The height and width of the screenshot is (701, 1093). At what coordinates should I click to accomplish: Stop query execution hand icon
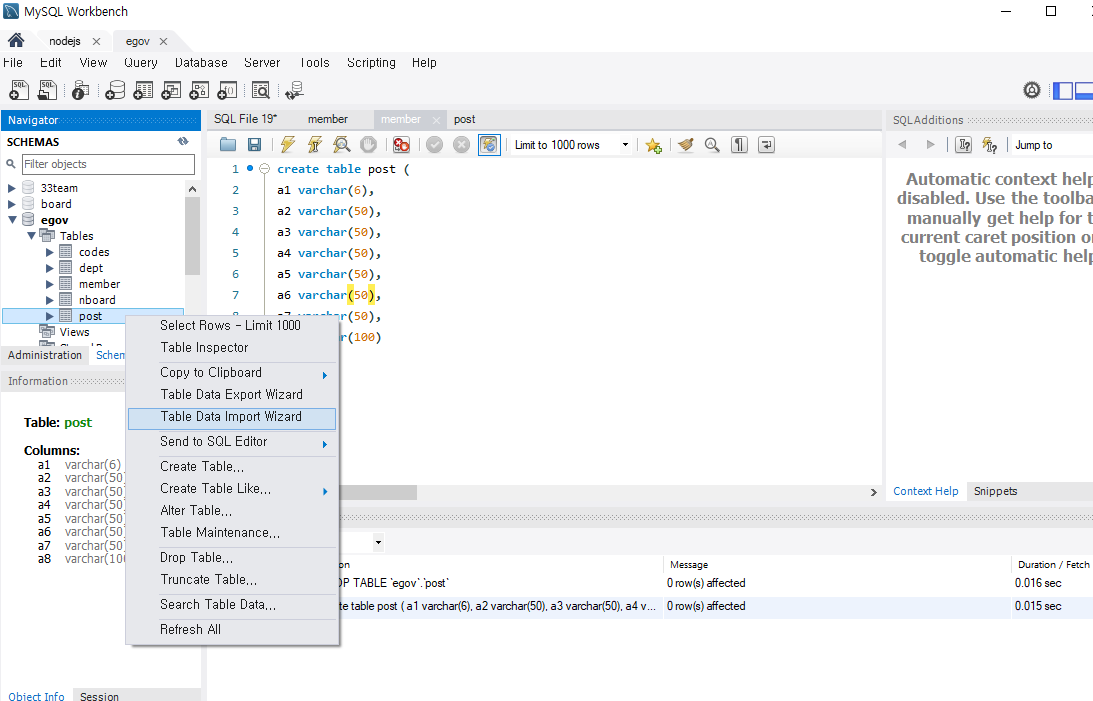pos(368,145)
